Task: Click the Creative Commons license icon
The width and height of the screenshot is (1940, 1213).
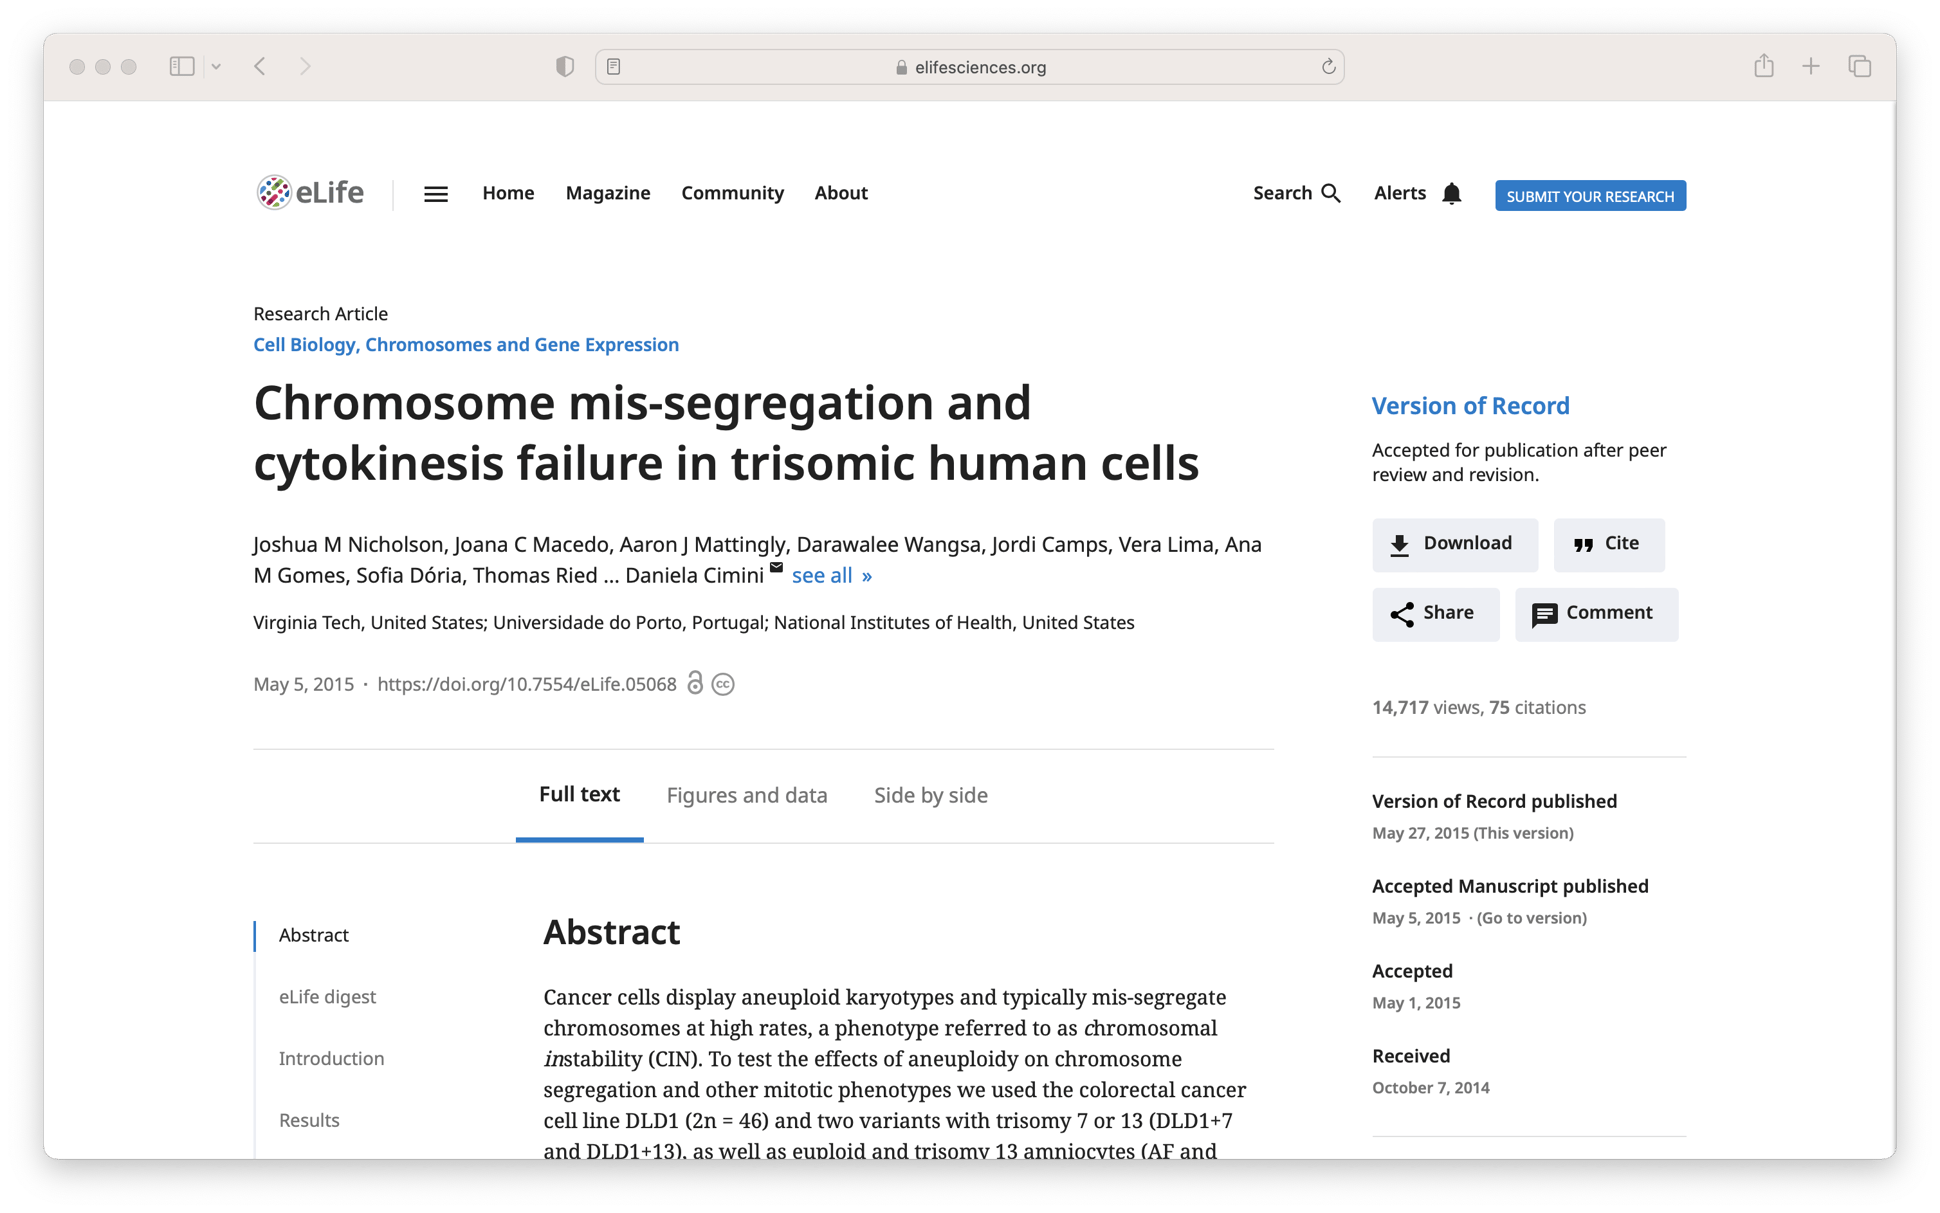Action: coord(723,684)
